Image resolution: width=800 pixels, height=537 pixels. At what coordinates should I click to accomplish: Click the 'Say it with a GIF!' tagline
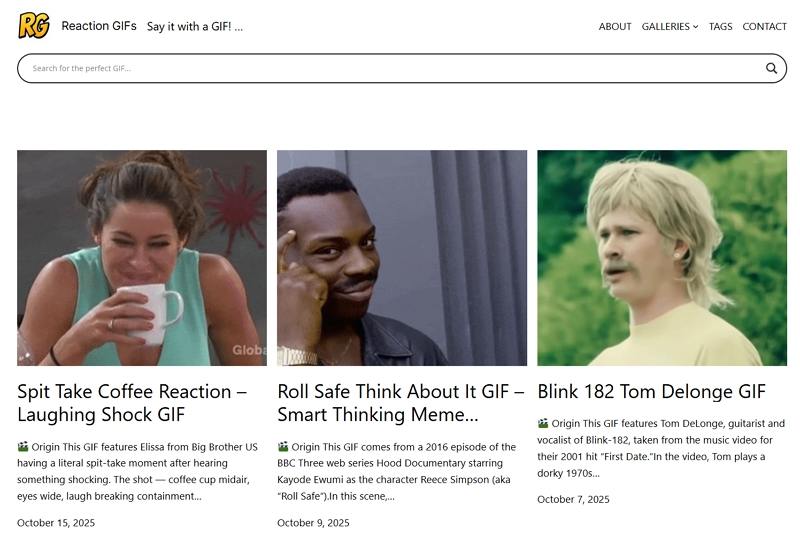pos(195,27)
